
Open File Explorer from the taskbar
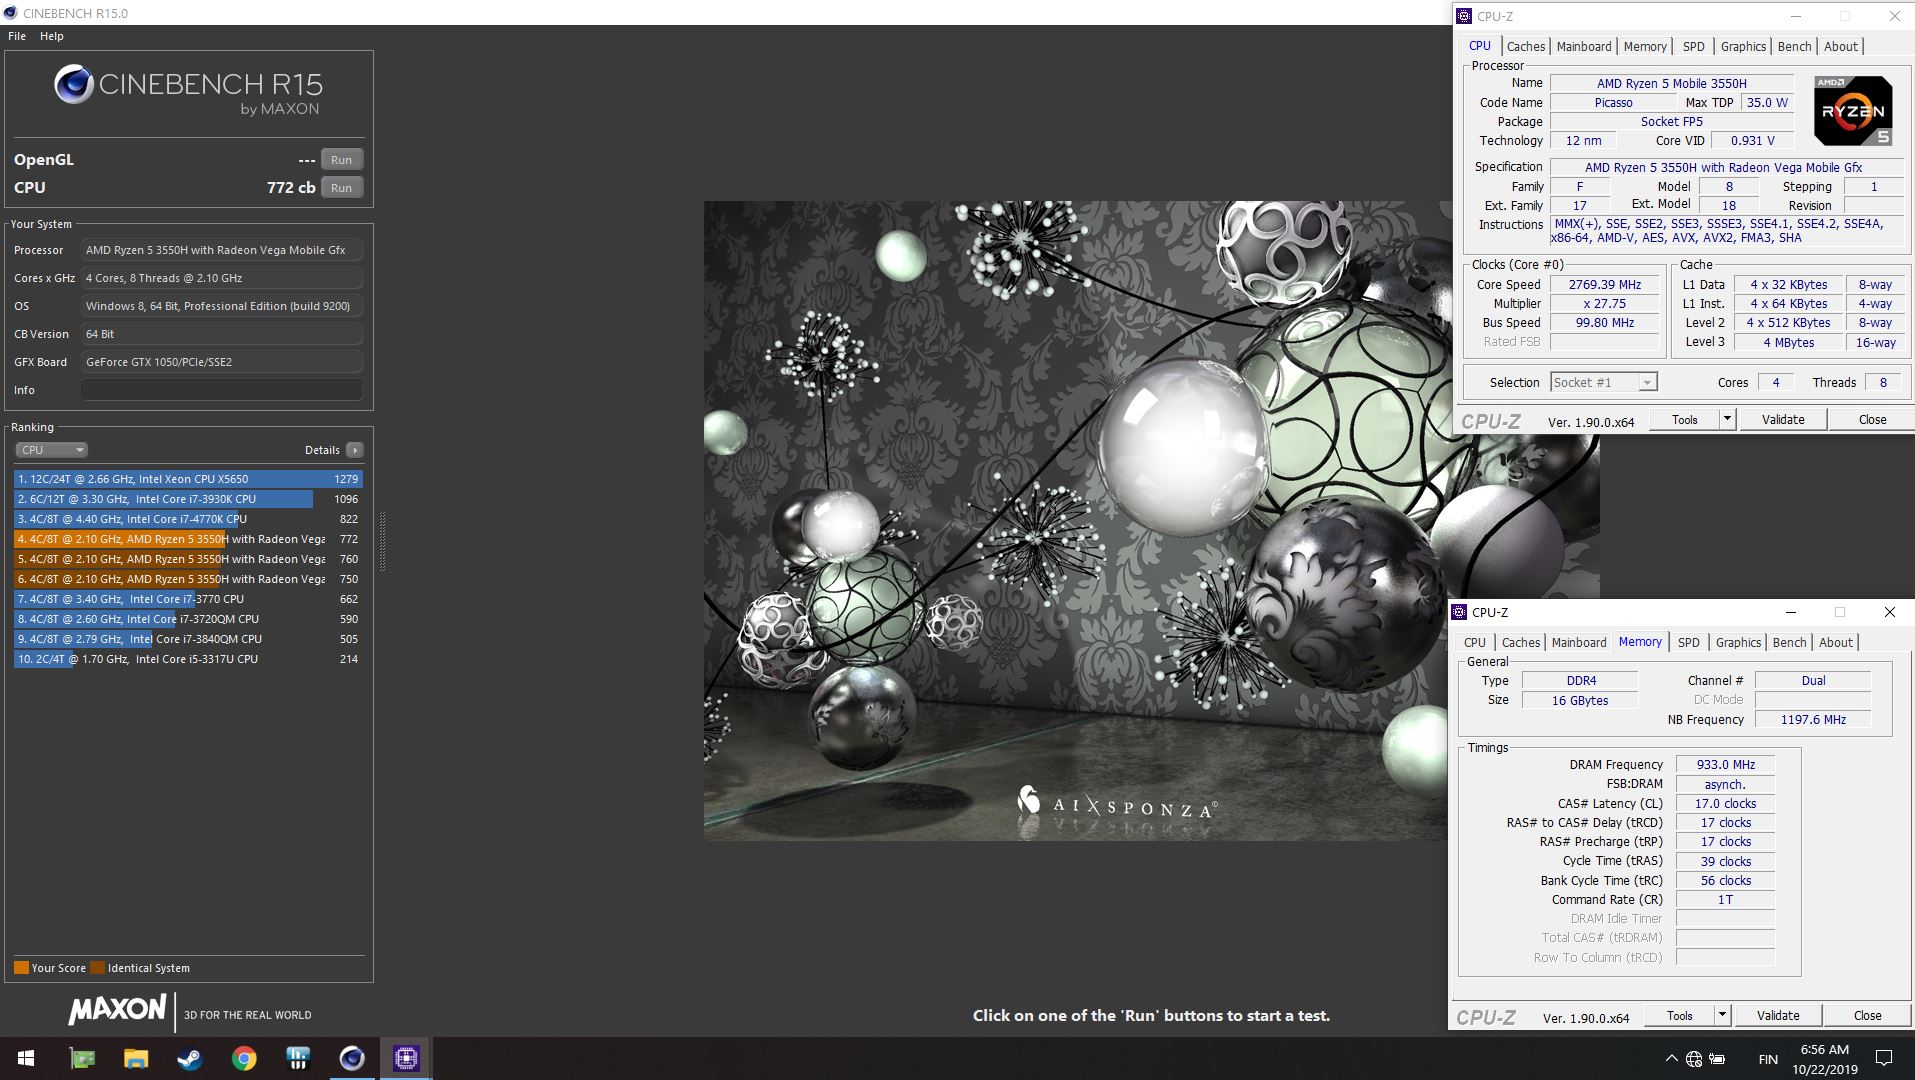136,1058
